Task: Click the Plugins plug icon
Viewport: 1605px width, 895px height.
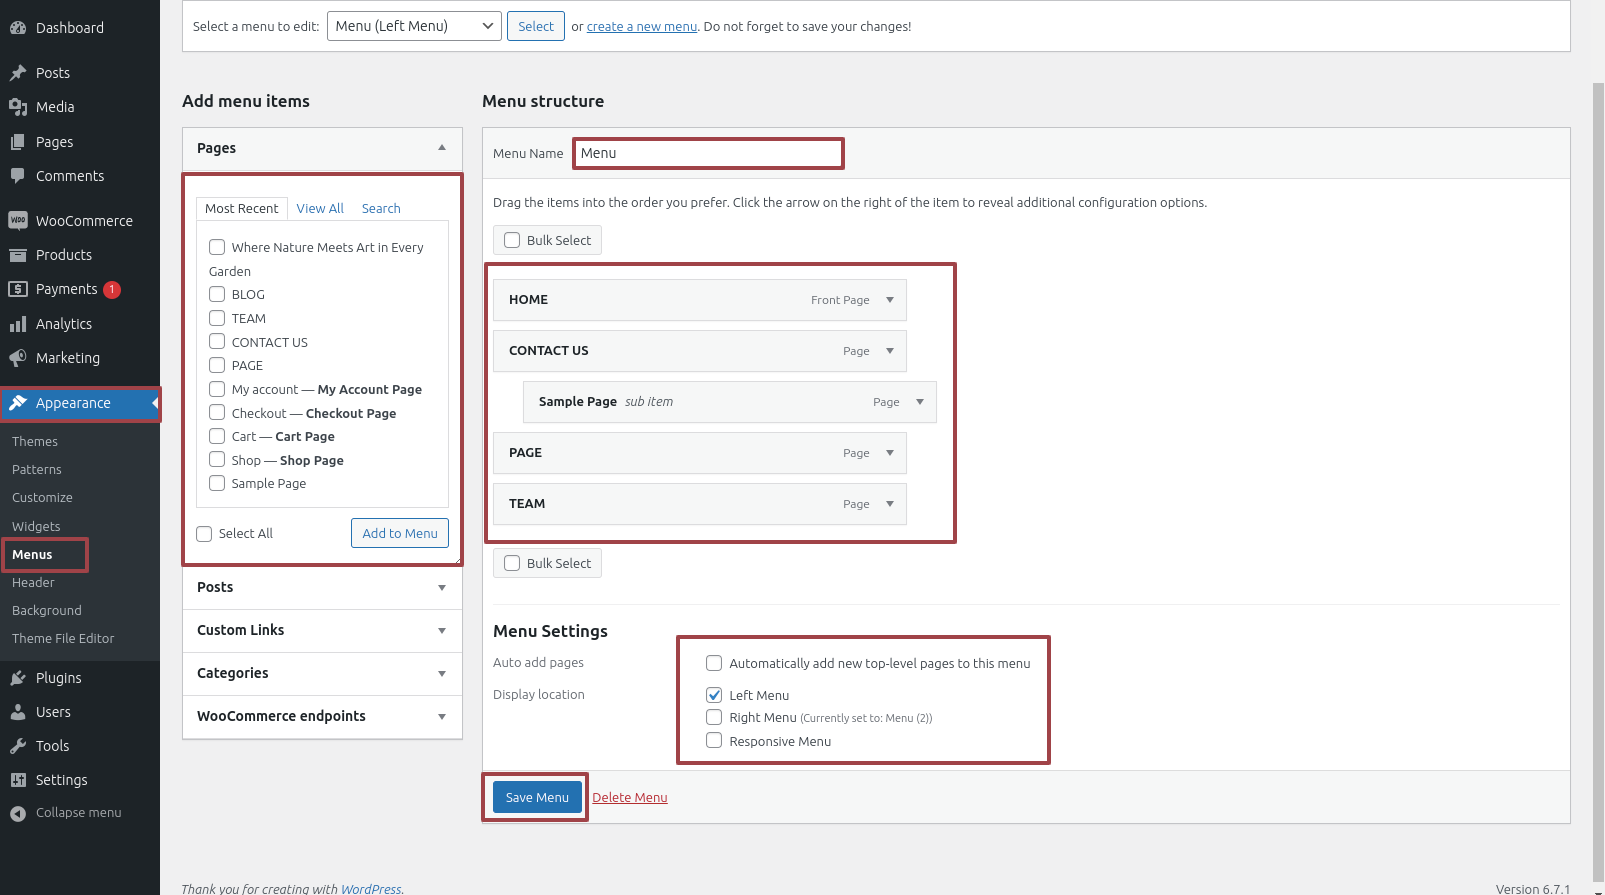Action: pyautogui.click(x=18, y=678)
